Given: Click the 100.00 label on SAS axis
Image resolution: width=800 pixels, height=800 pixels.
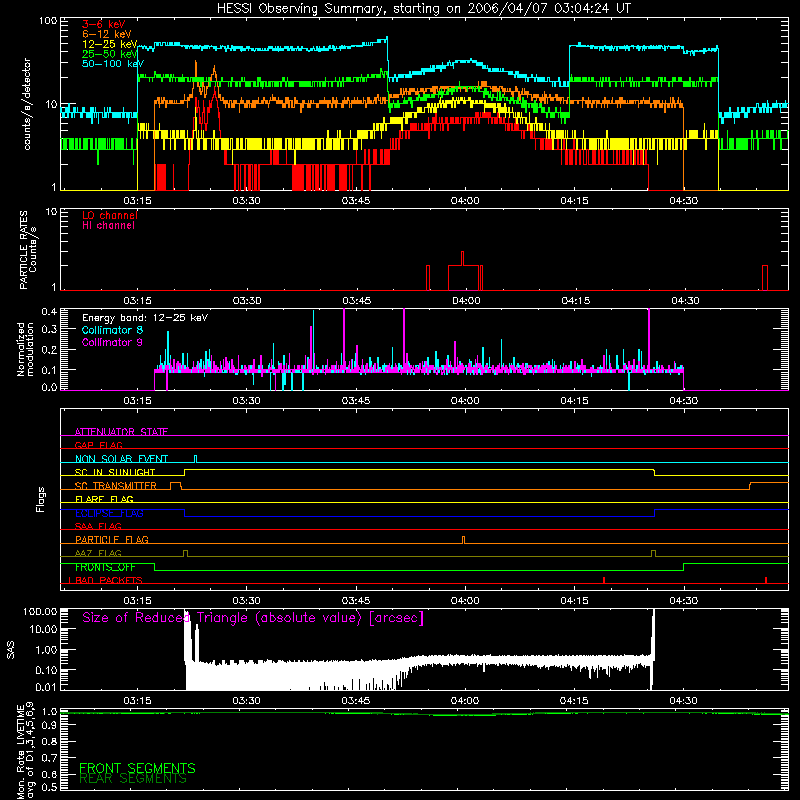Looking at the screenshot, I should [40, 611].
